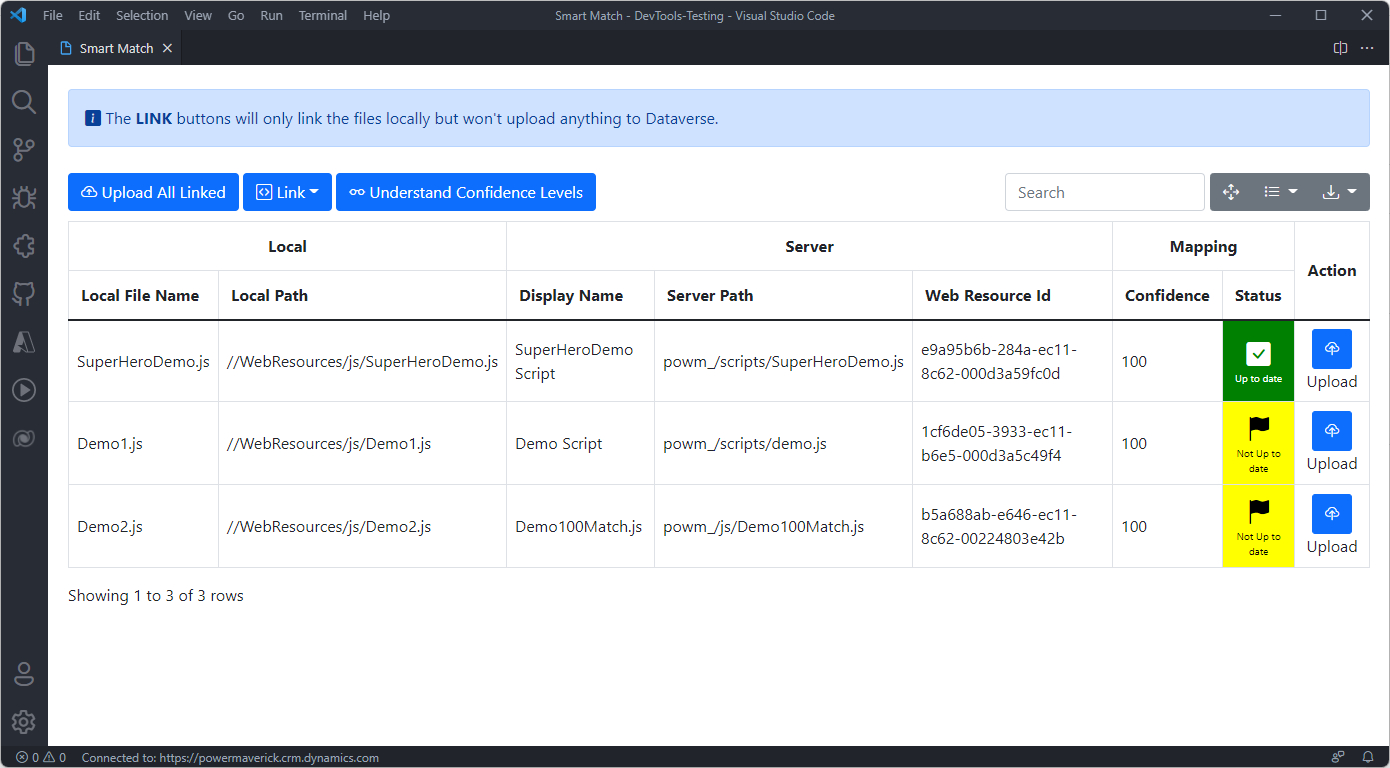Click the Accounts icon
The height and width of the screenshot is (768, 1390).
click(24, 674)
